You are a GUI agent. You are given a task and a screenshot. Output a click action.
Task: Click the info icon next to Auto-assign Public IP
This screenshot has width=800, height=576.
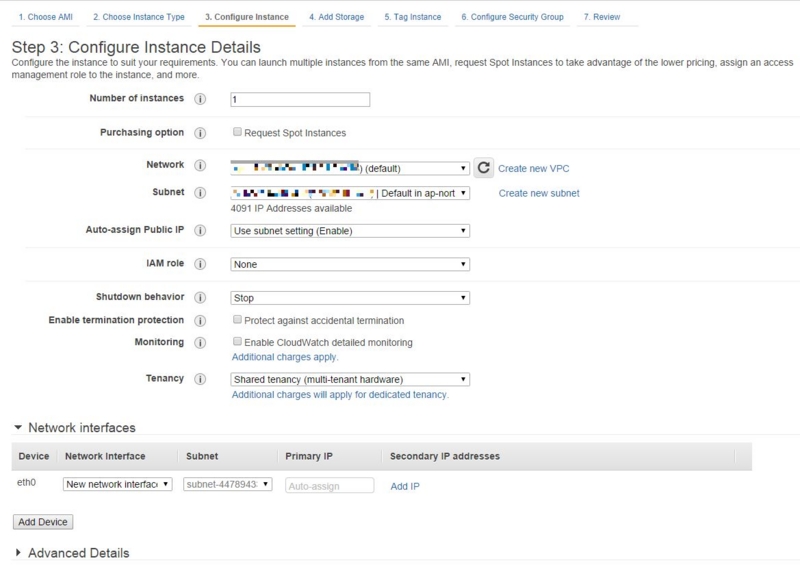click(x=200, y=230)
